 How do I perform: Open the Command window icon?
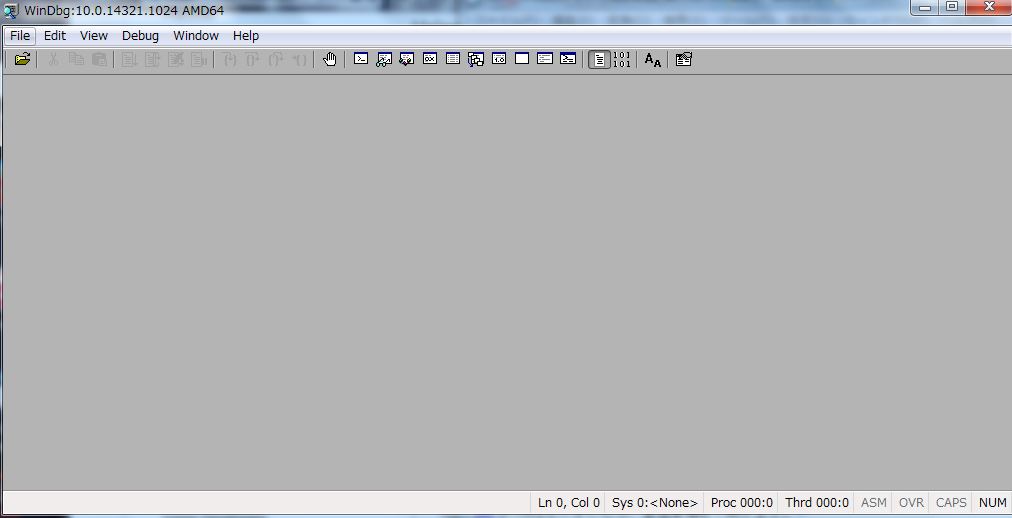point(361,59)
